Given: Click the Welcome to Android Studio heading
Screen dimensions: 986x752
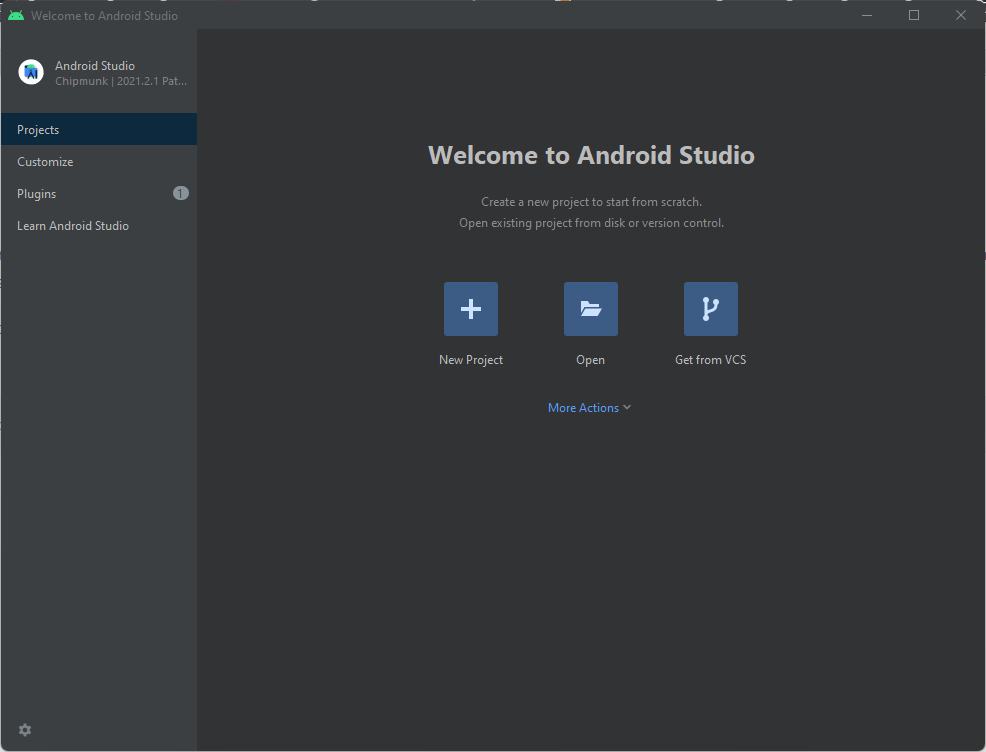Looking at the screenshot, I should (591, 155).
